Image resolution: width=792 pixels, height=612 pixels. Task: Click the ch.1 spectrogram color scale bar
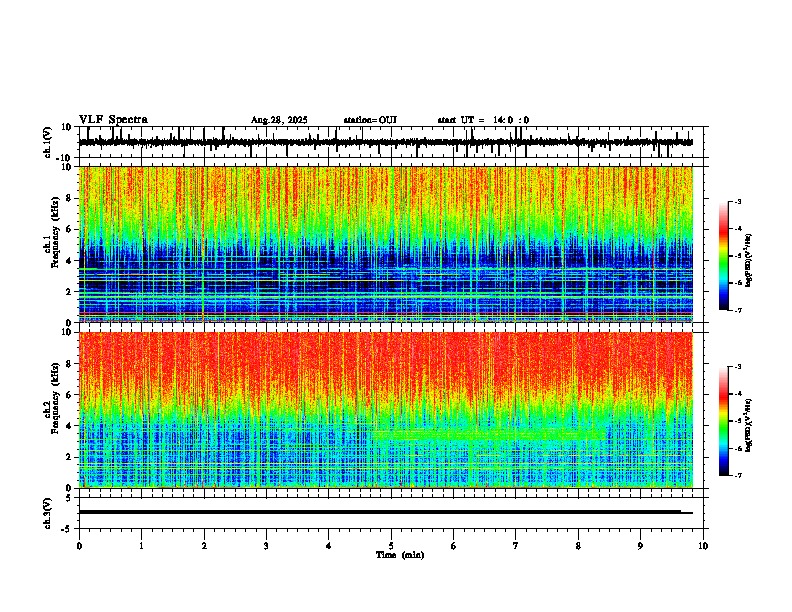pos(724,256)
